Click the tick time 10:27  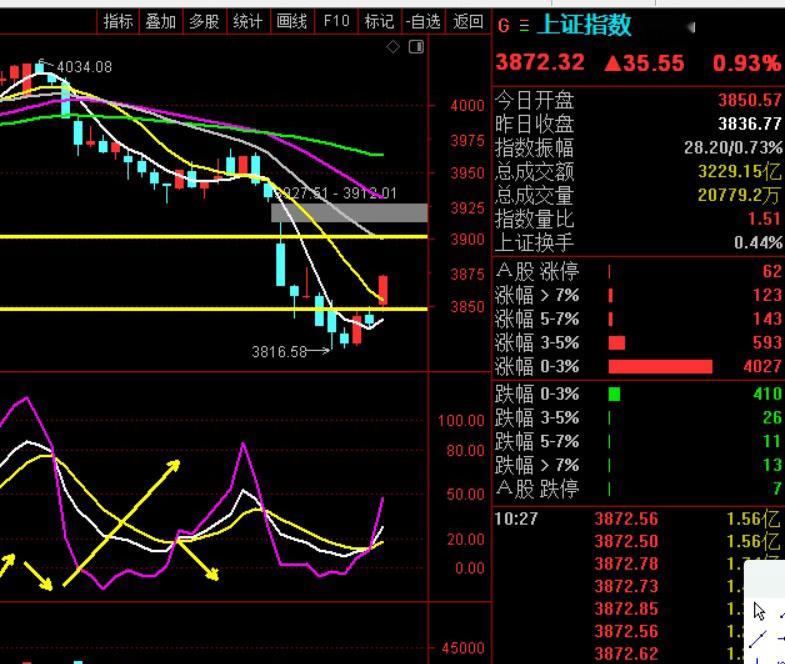coord(516,519)
